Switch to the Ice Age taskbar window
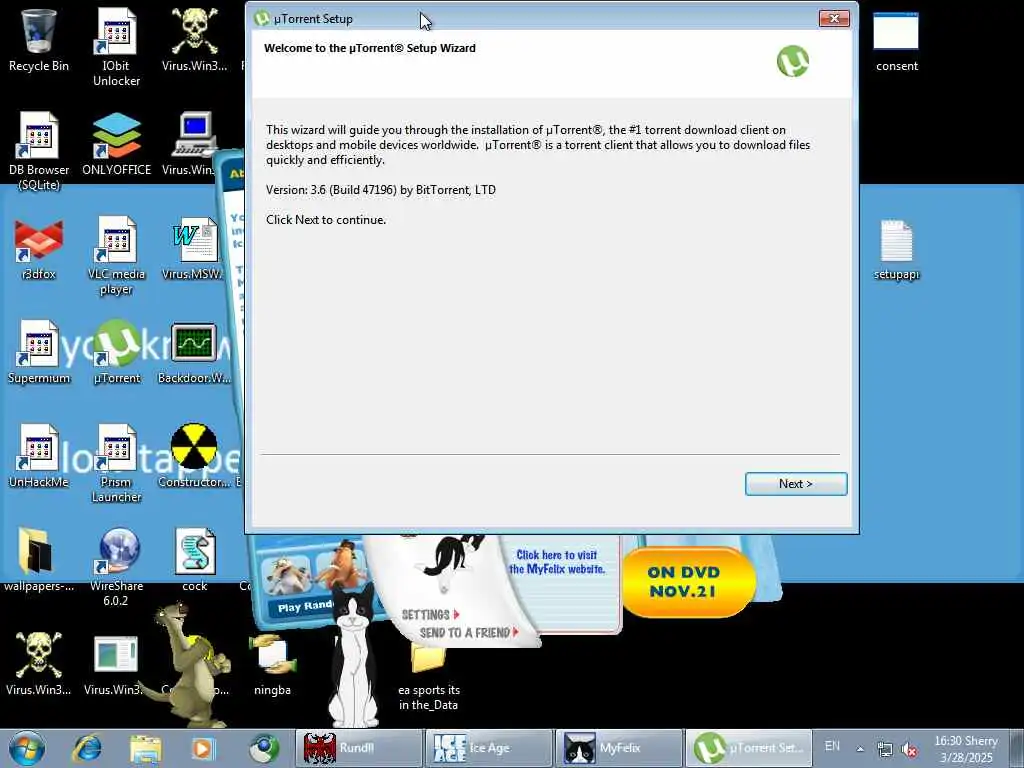Screen dimensions: 1024x768 [x=489, y=748]
